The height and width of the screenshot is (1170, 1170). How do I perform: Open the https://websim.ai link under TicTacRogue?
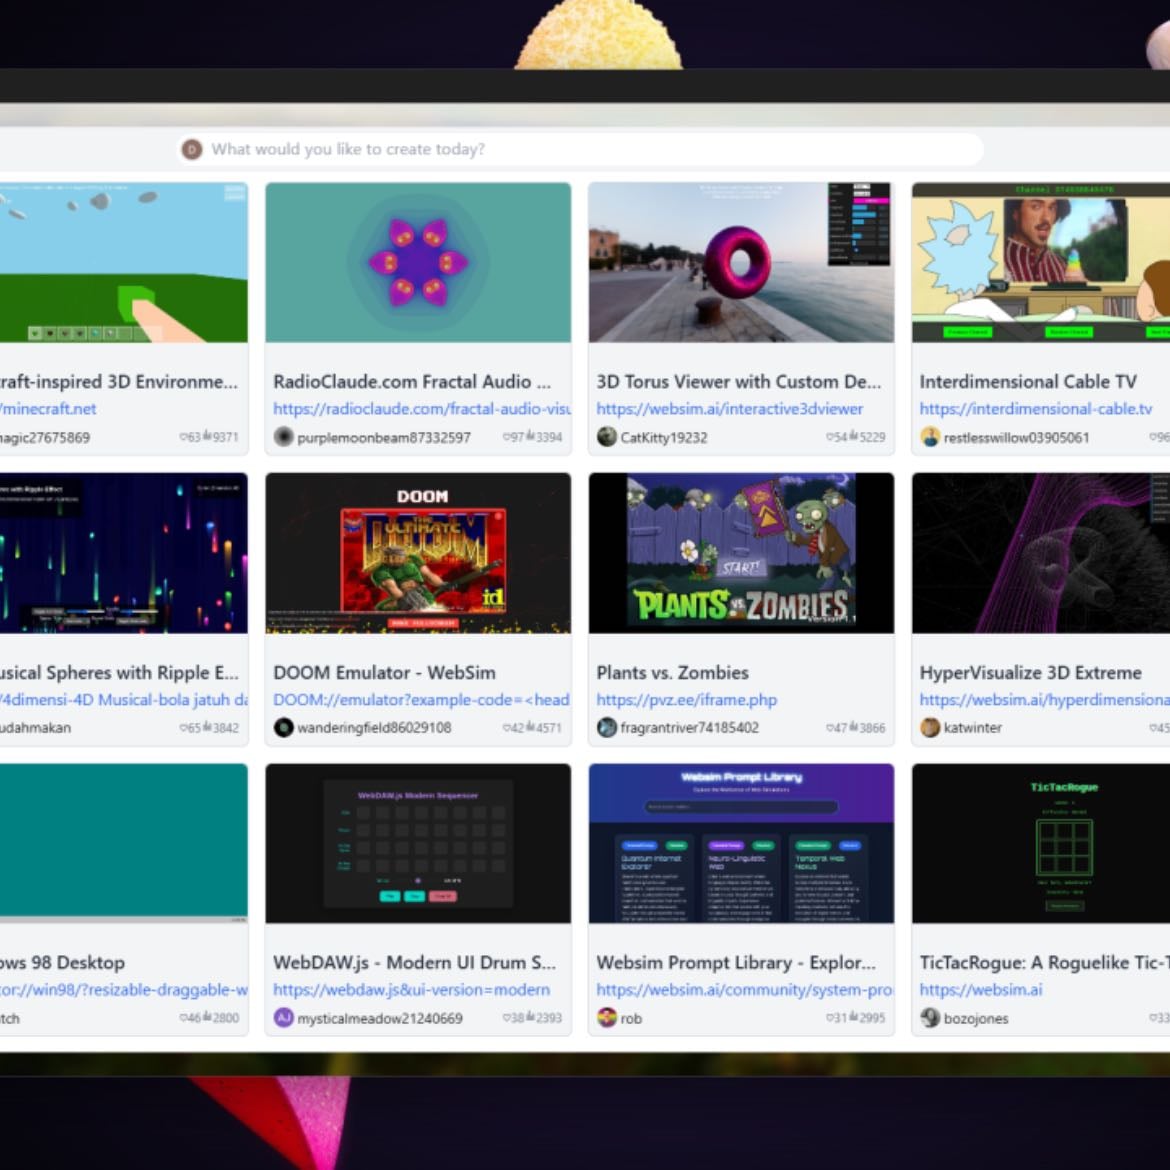[980, 990]
